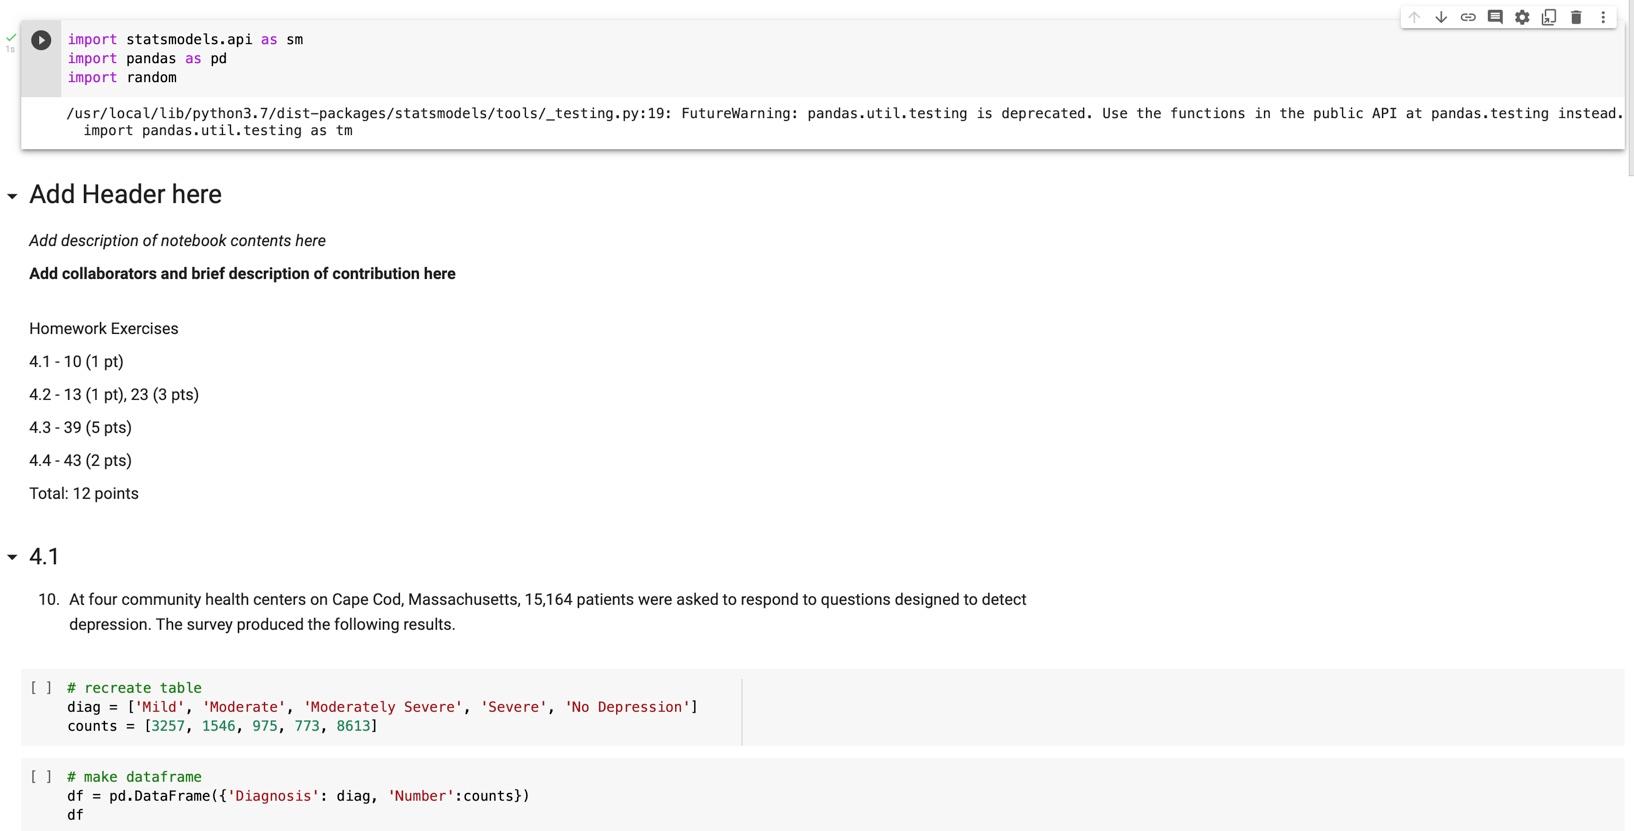1634x831 pixels.
Task: Click the '4.2 - 13 (1 pt), 23 (3 pts)' line
Action: 114,395
